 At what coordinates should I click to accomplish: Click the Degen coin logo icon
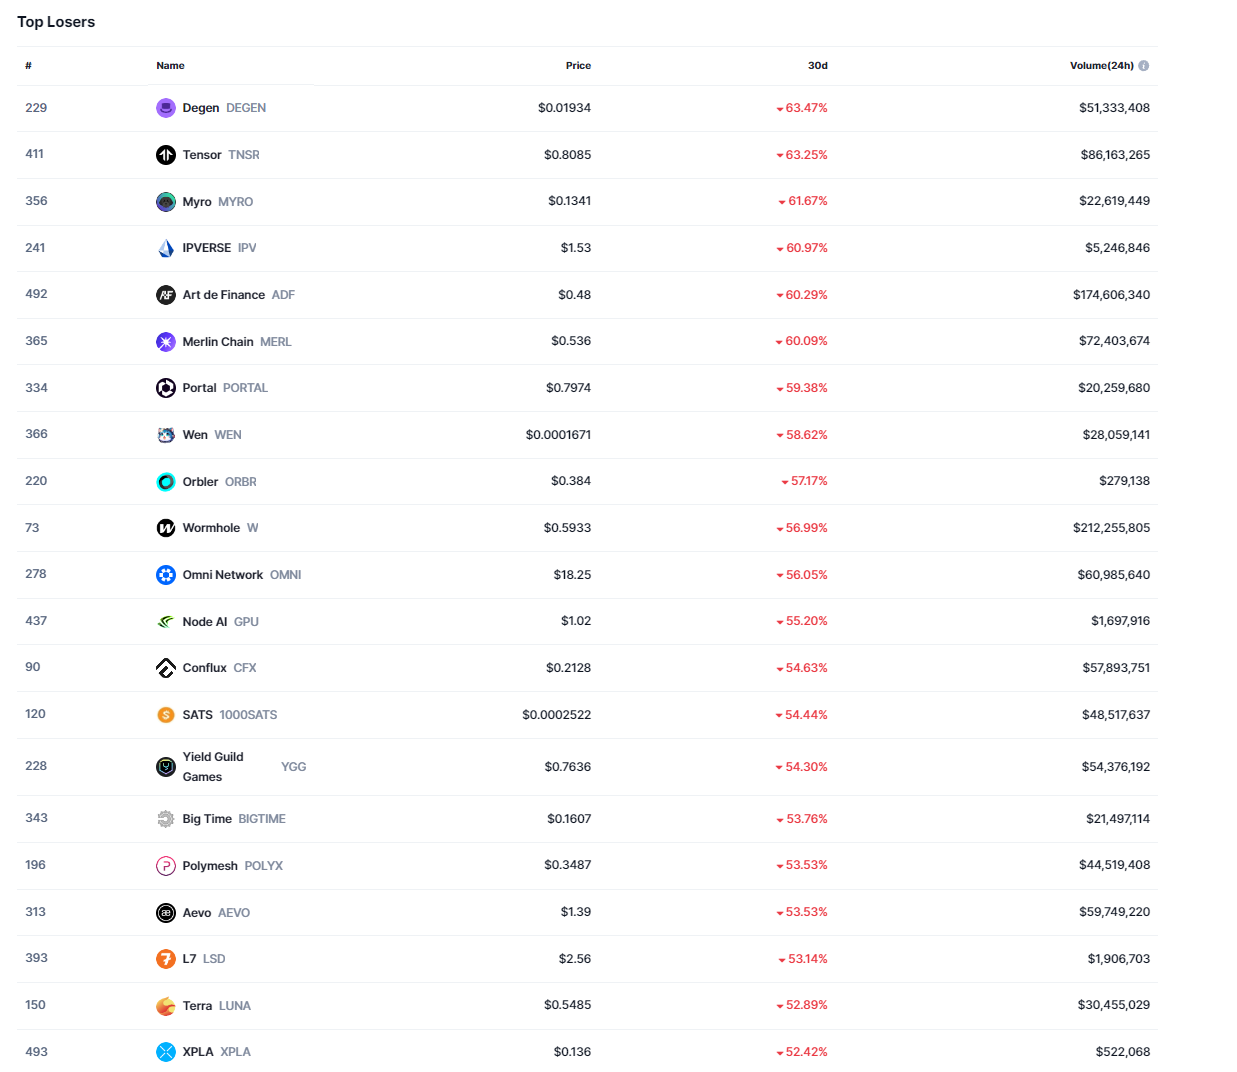[x=166, y=108]
